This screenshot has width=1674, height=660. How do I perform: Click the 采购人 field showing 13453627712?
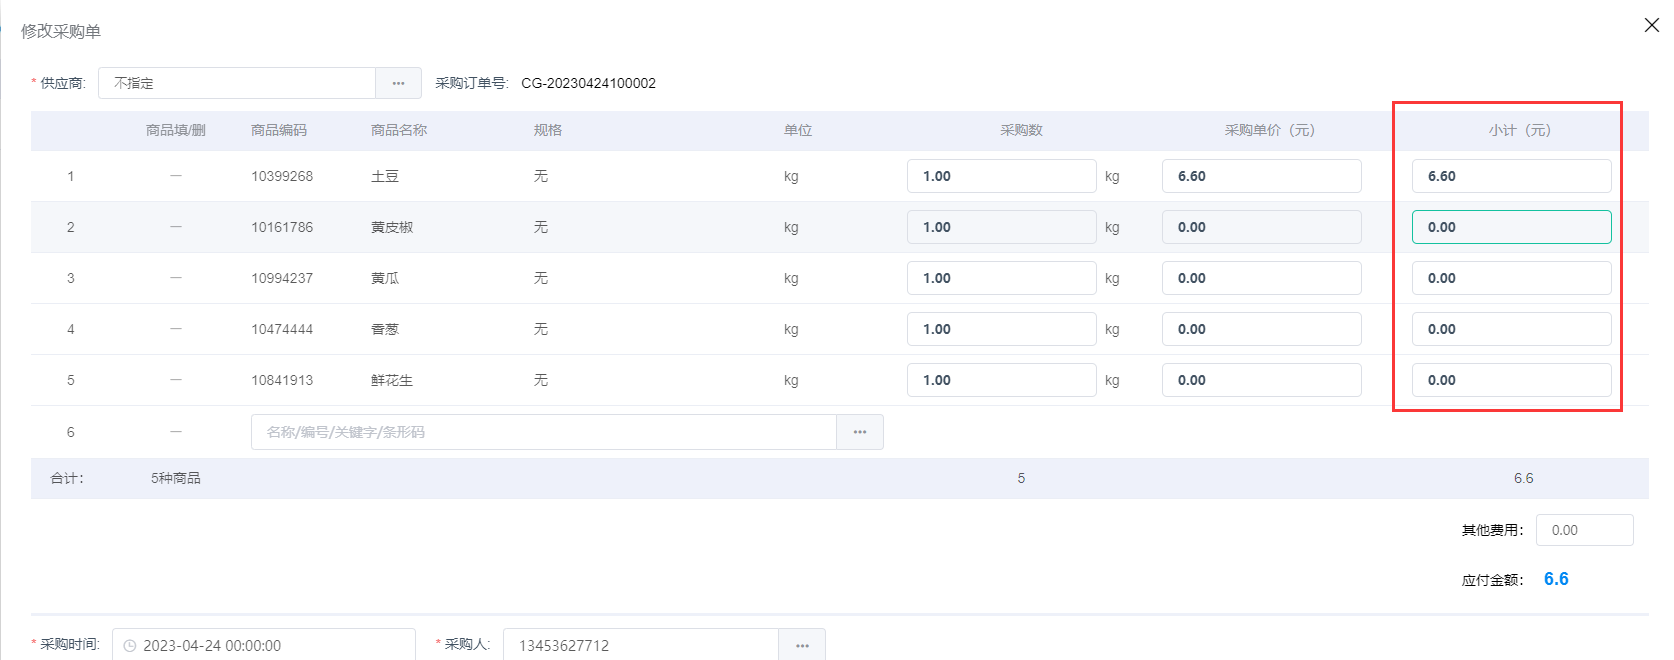pyautogui.click(x=640, y=645)
